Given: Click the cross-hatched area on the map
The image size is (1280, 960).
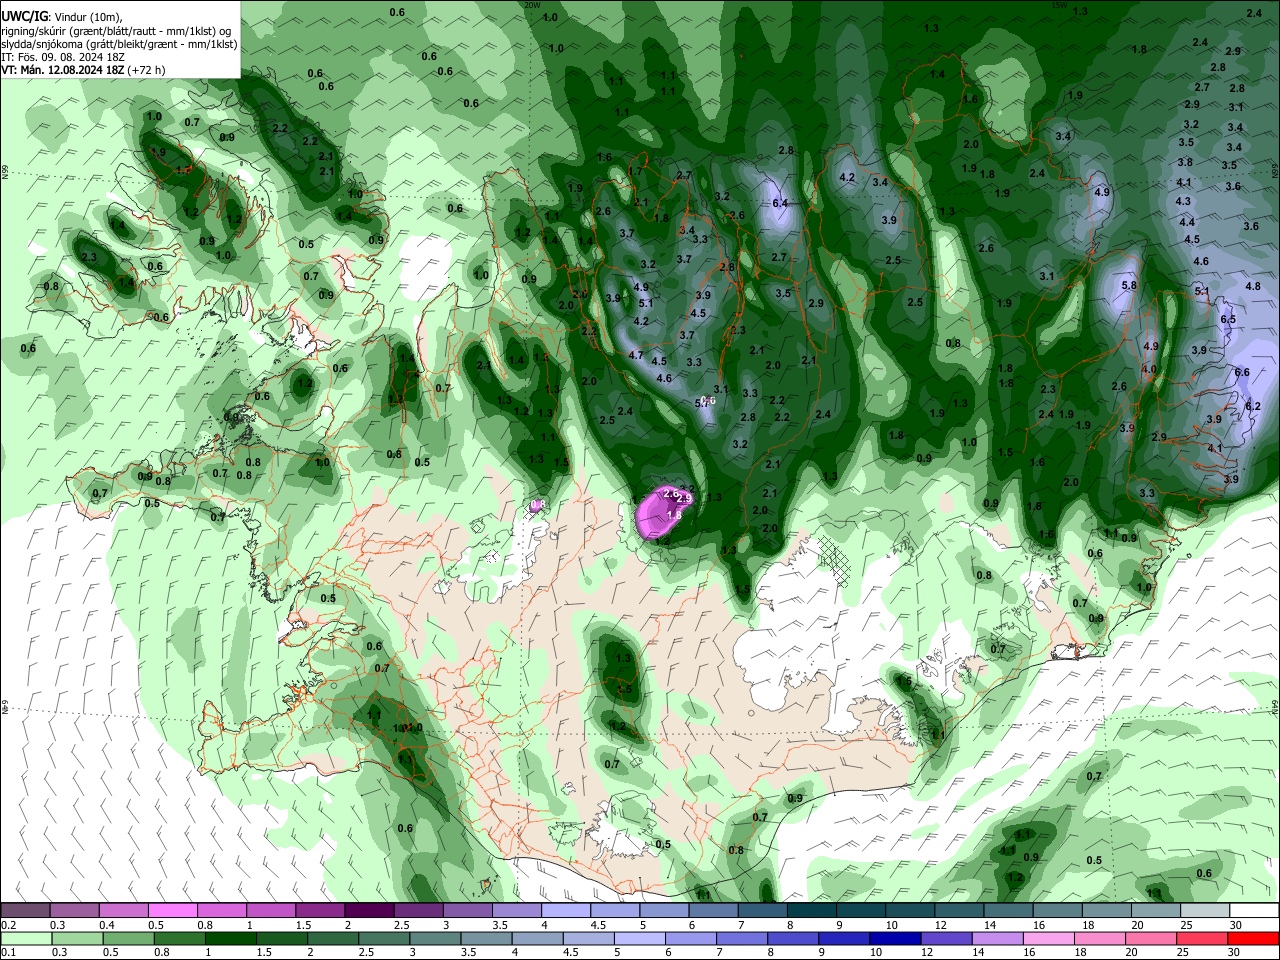Looking at the screenshot, I should tap(836, 560).
